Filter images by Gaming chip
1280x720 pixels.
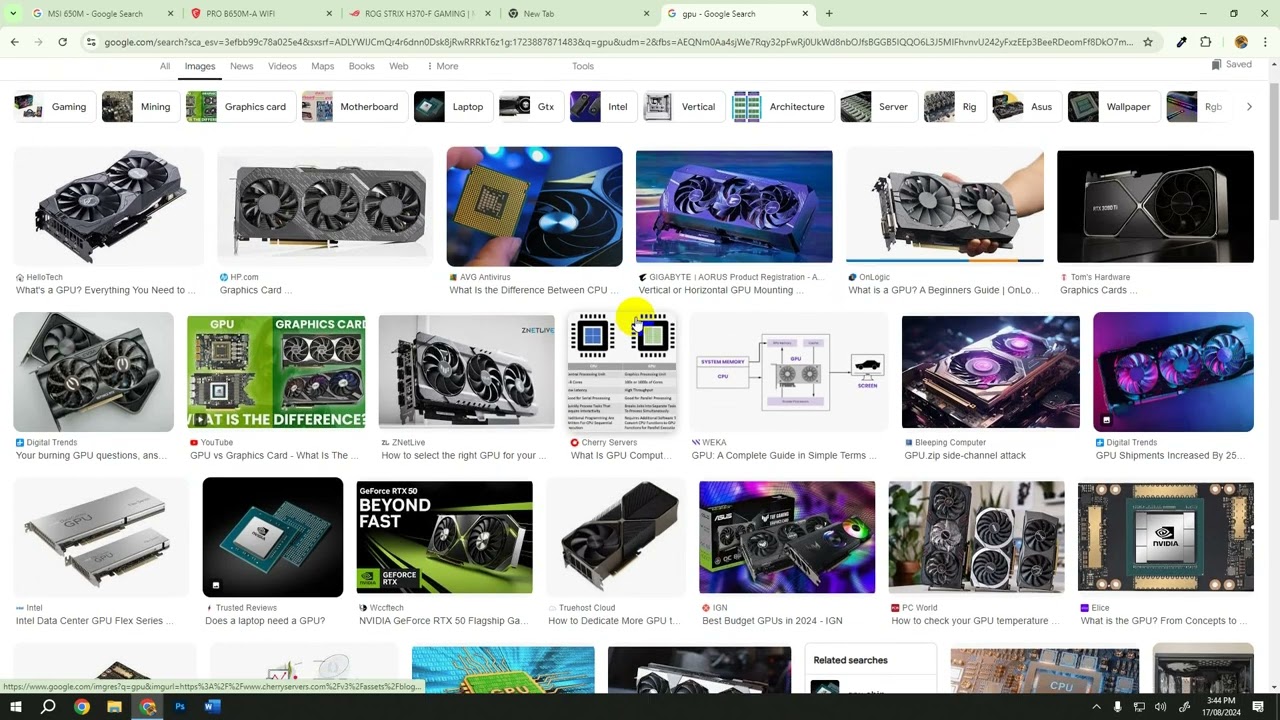(x=54, y=107)
